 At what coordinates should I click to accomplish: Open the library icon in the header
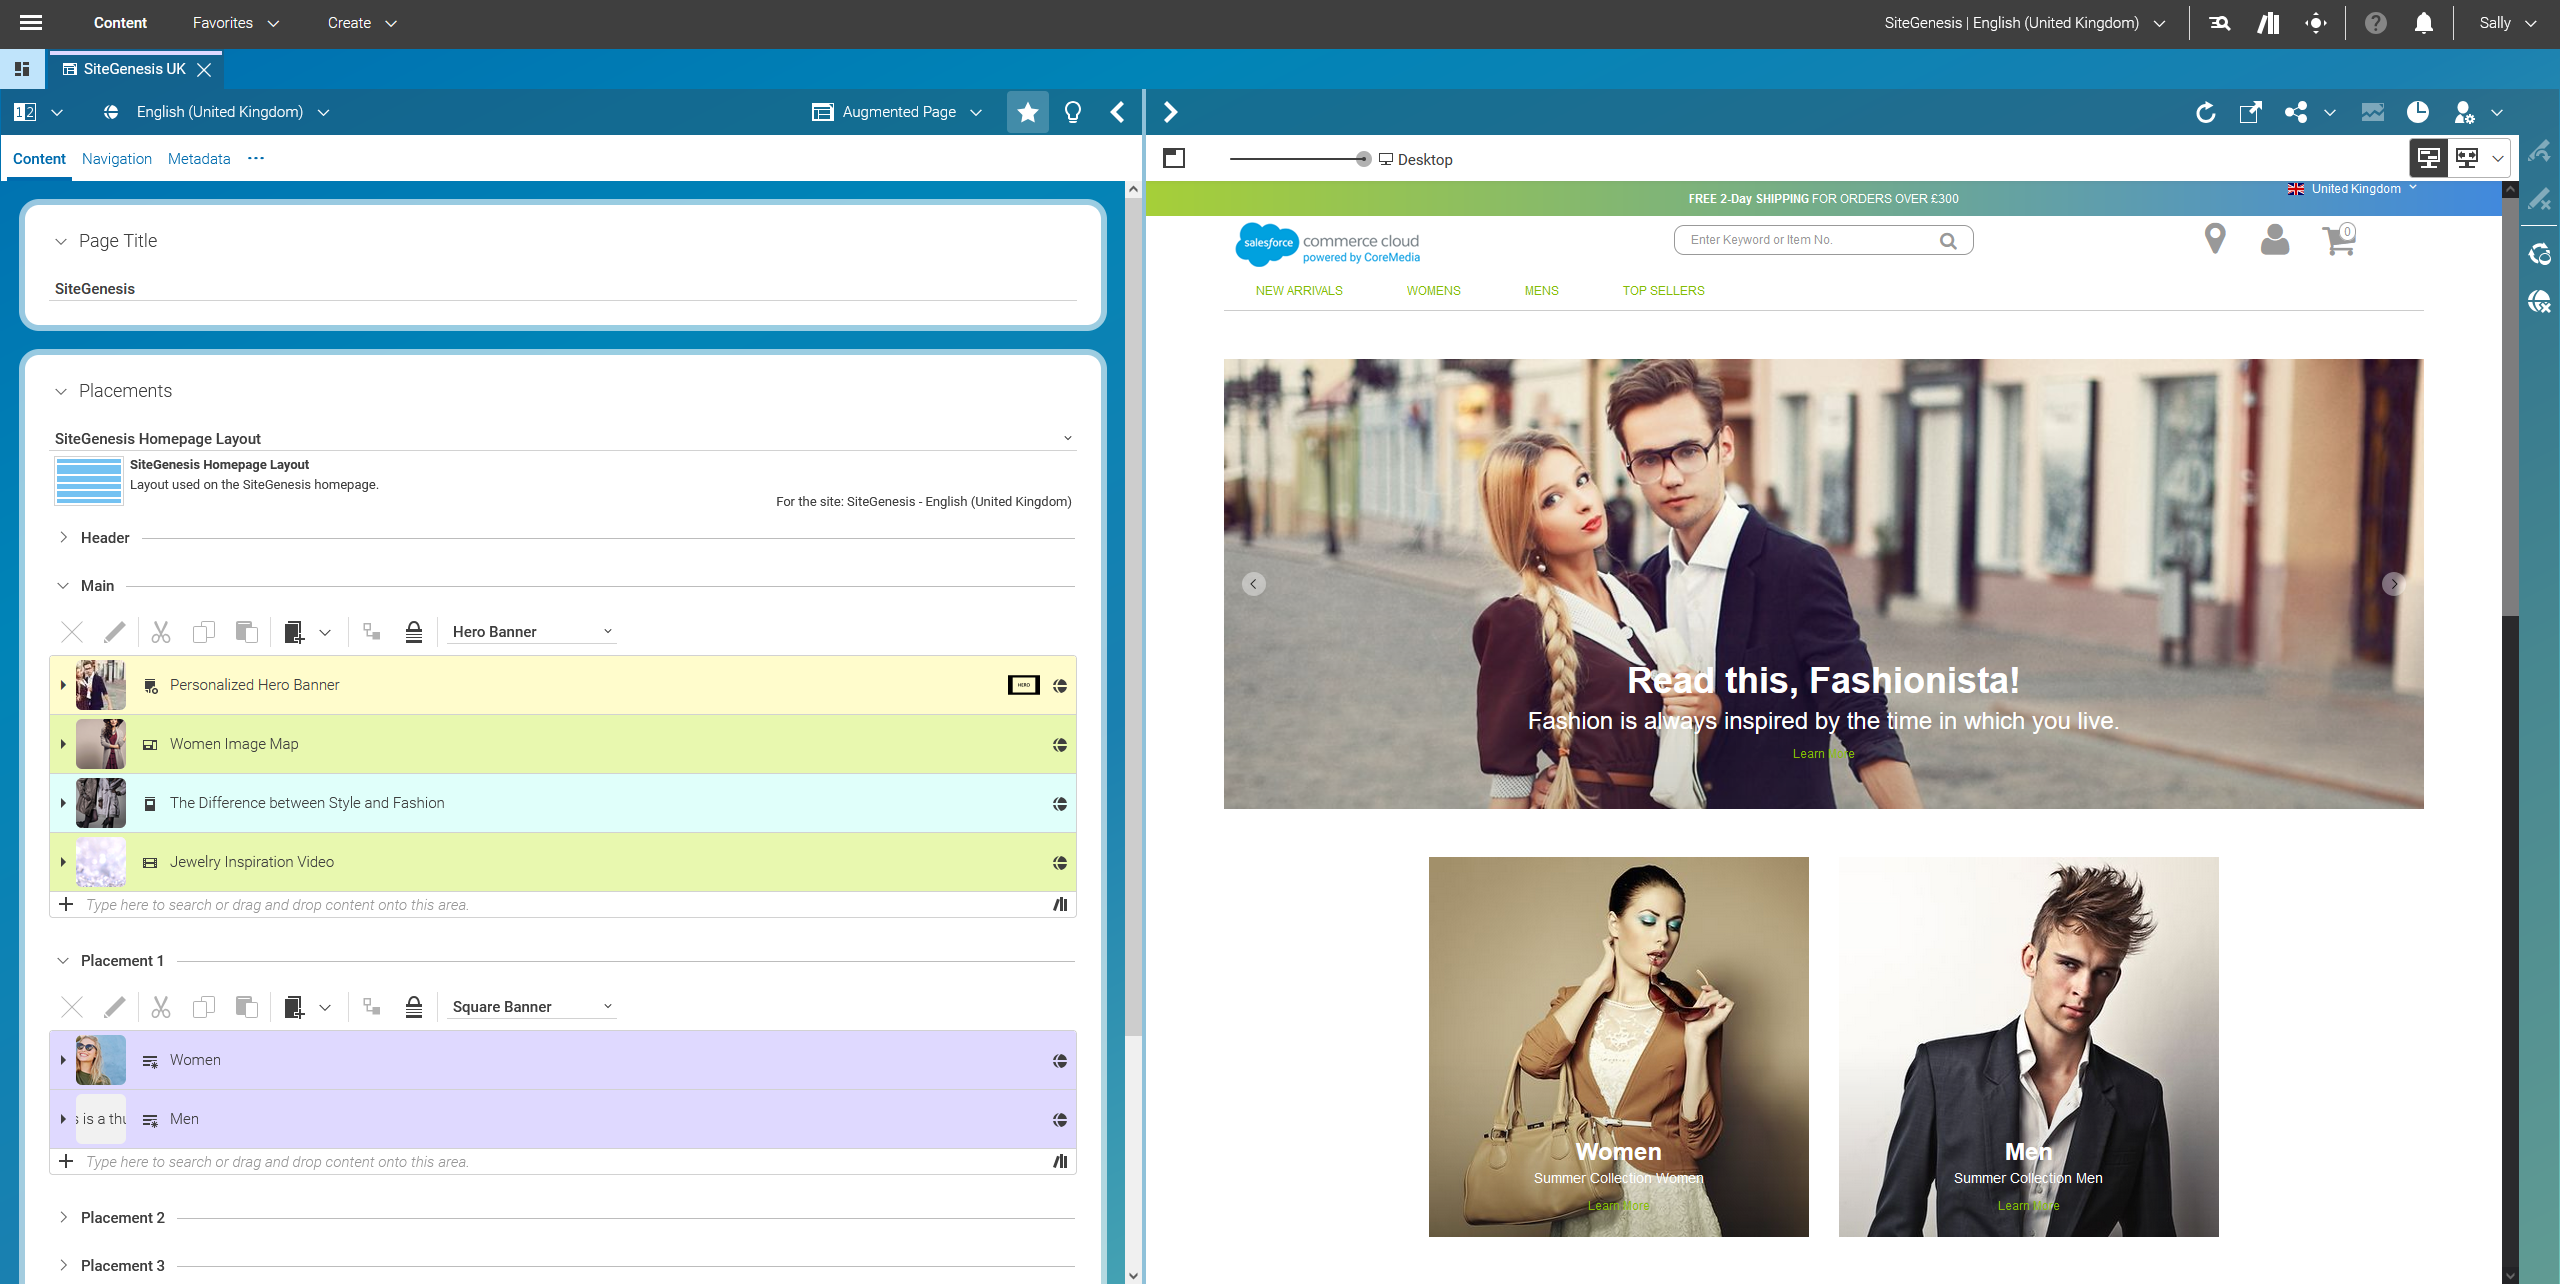tap(2269, 22)
